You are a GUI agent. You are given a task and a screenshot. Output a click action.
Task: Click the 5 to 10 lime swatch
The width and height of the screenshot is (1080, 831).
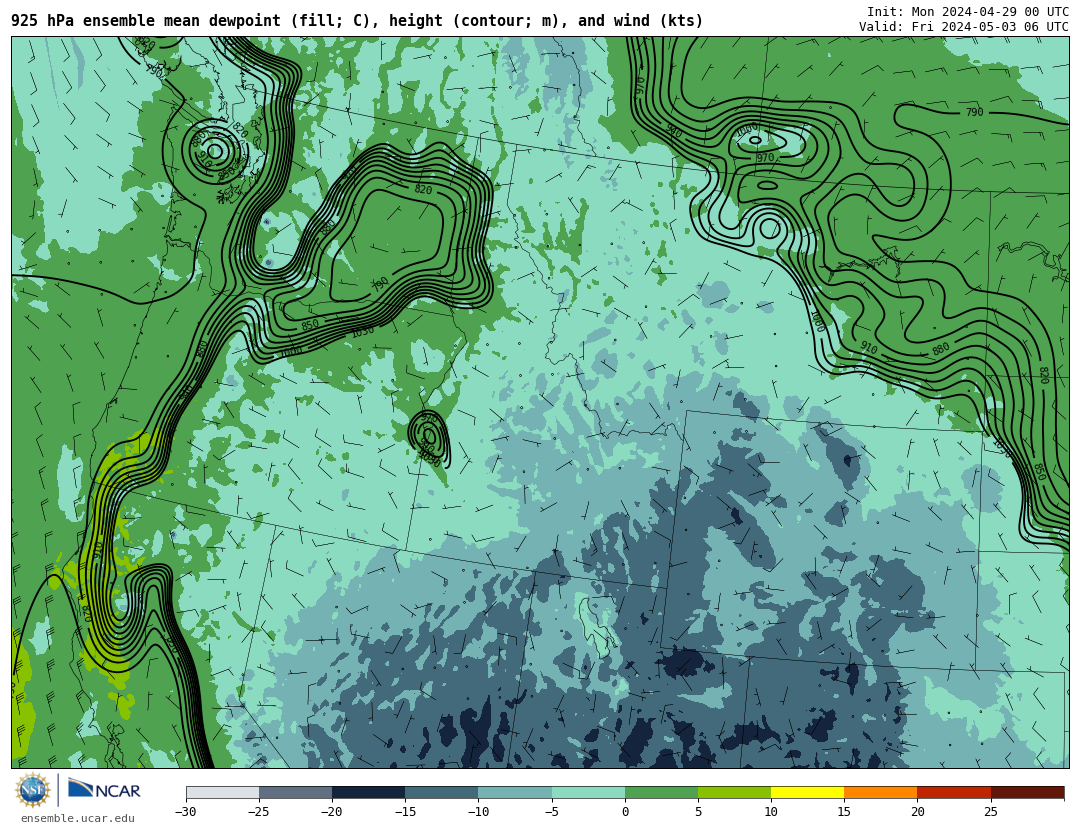click(734, 792)
